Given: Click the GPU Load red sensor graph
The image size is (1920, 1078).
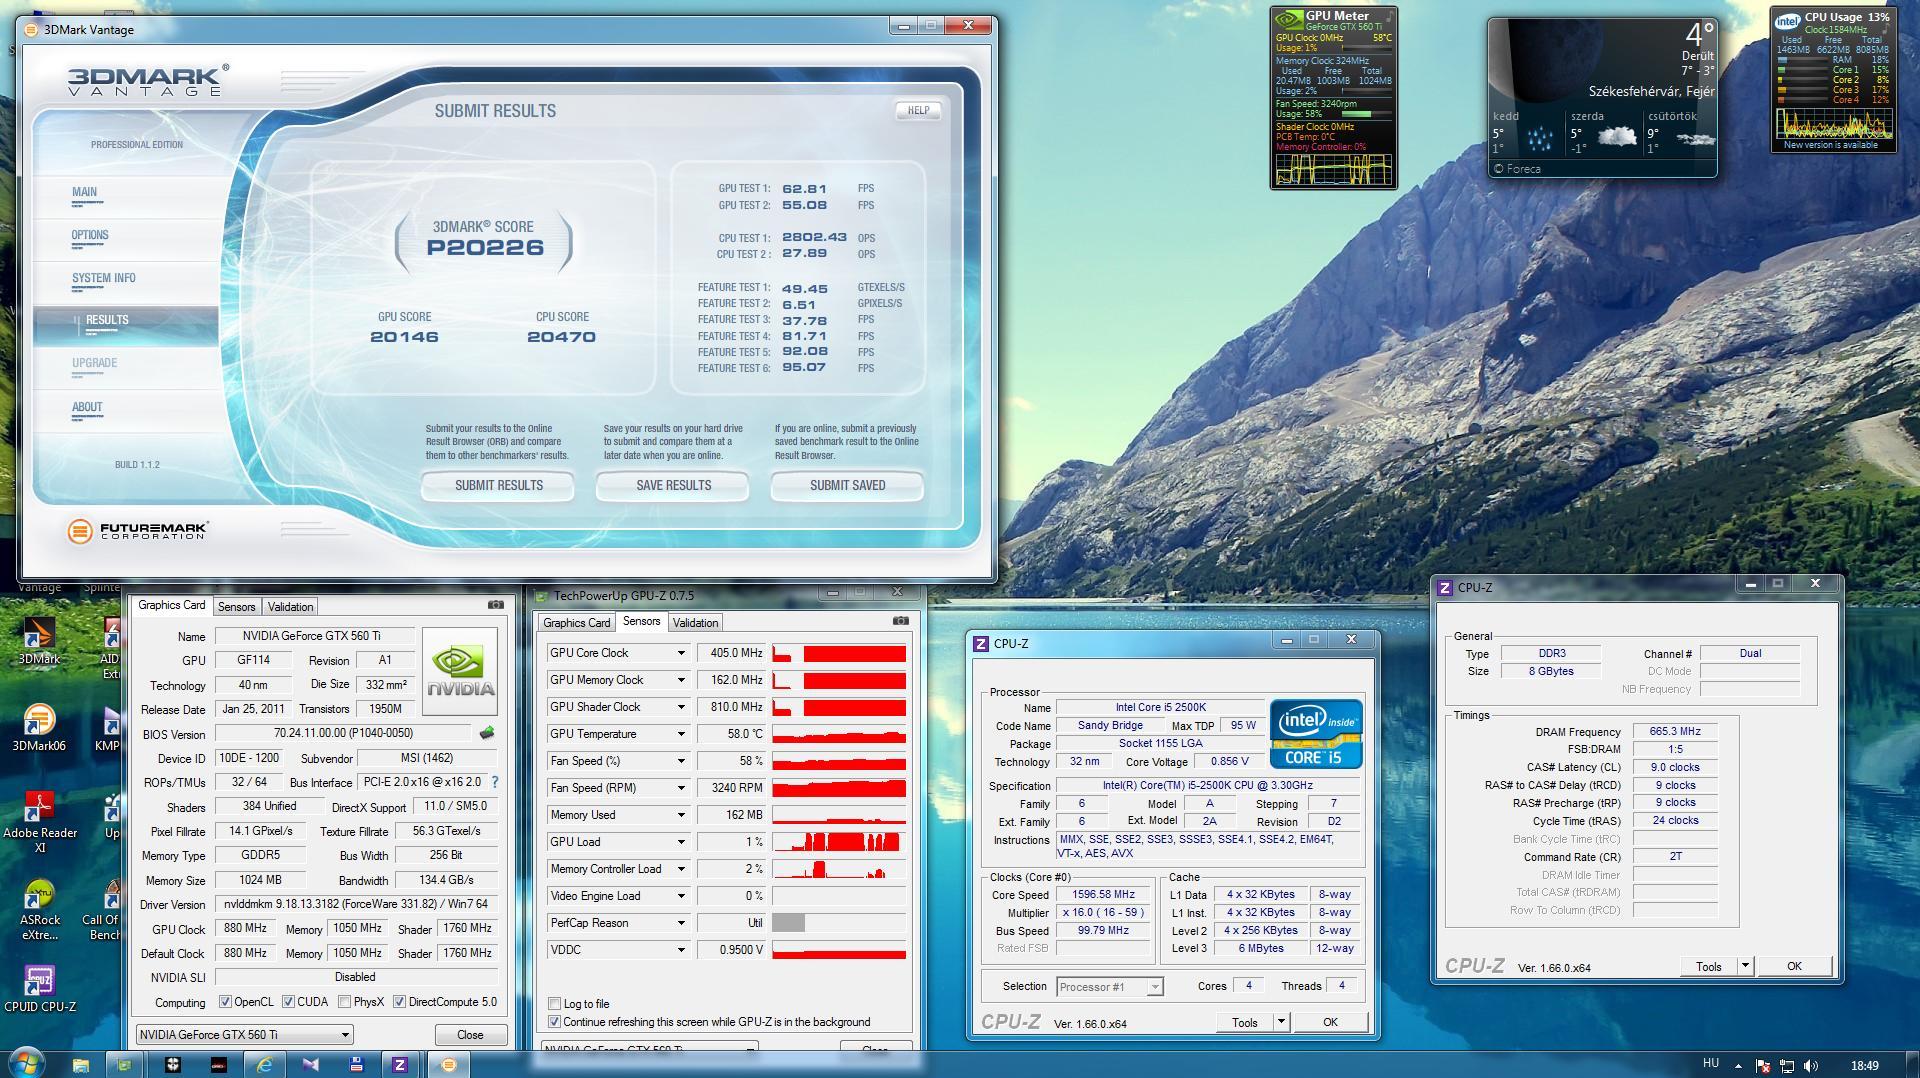Looking at the screenshot, I should click(839, 842).
